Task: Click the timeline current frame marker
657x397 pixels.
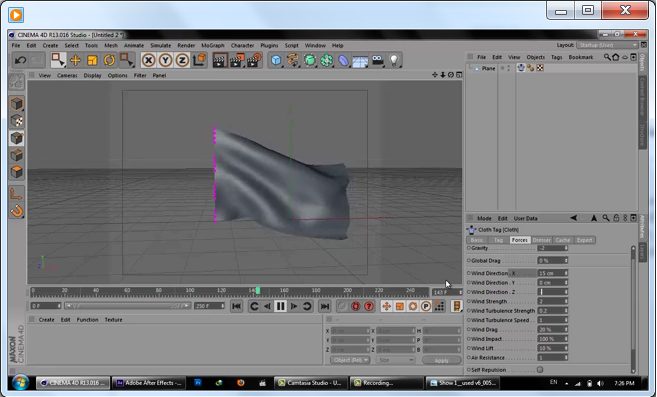Action: (x=258, y=291)
